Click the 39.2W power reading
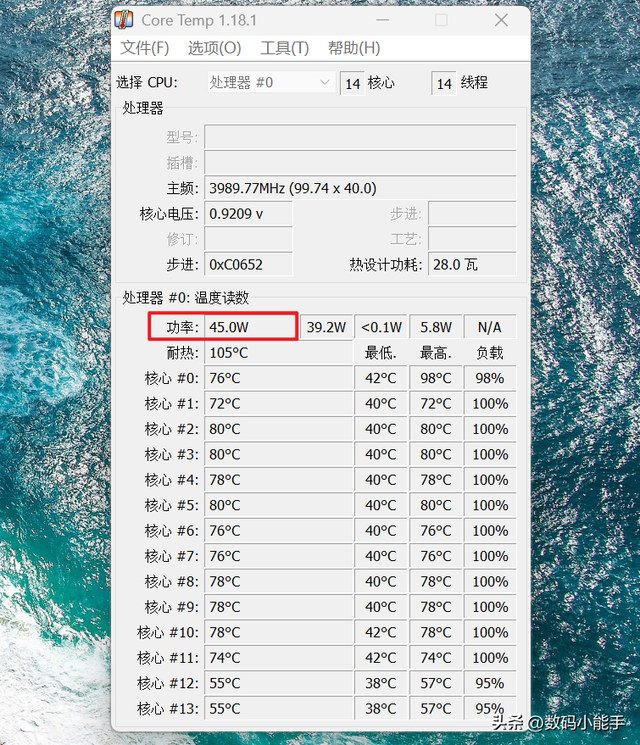 pos(326,327)
